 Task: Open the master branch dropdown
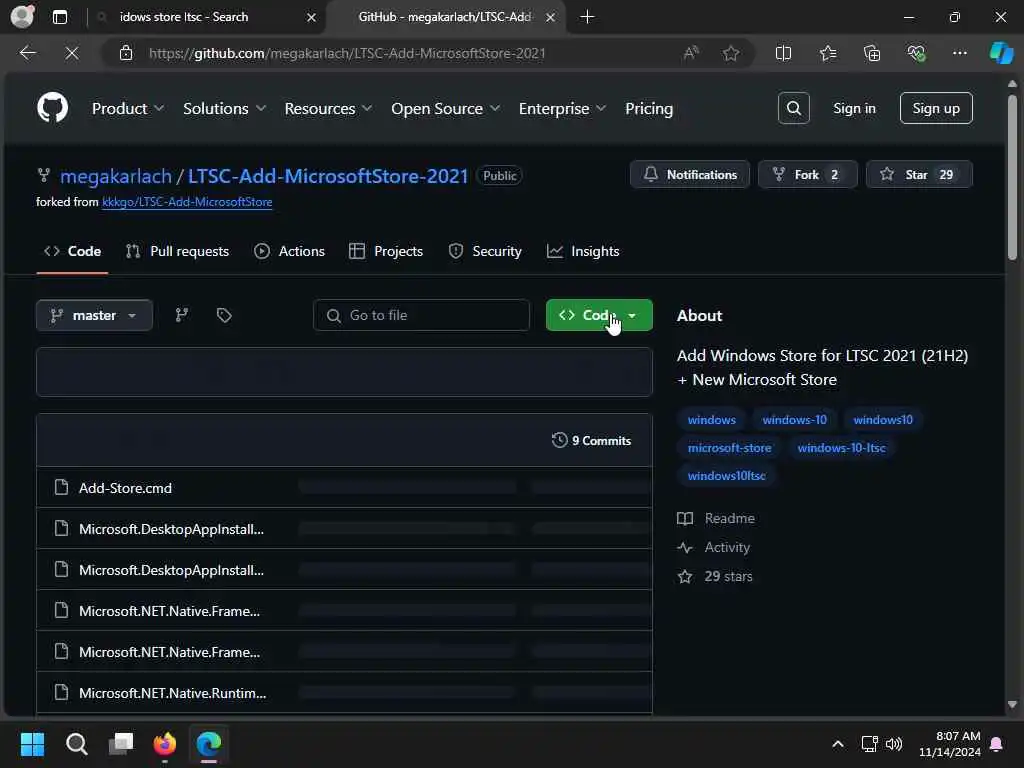coord(95,315)
